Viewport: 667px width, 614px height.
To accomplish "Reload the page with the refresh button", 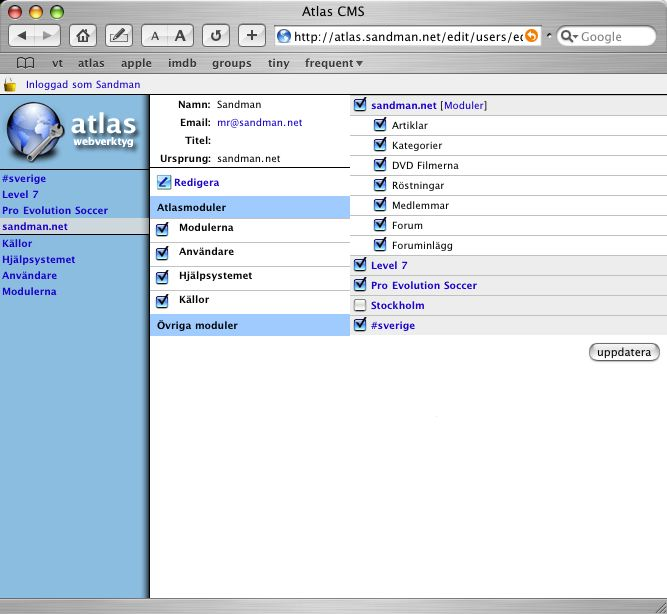I will [x=216, y=36].
